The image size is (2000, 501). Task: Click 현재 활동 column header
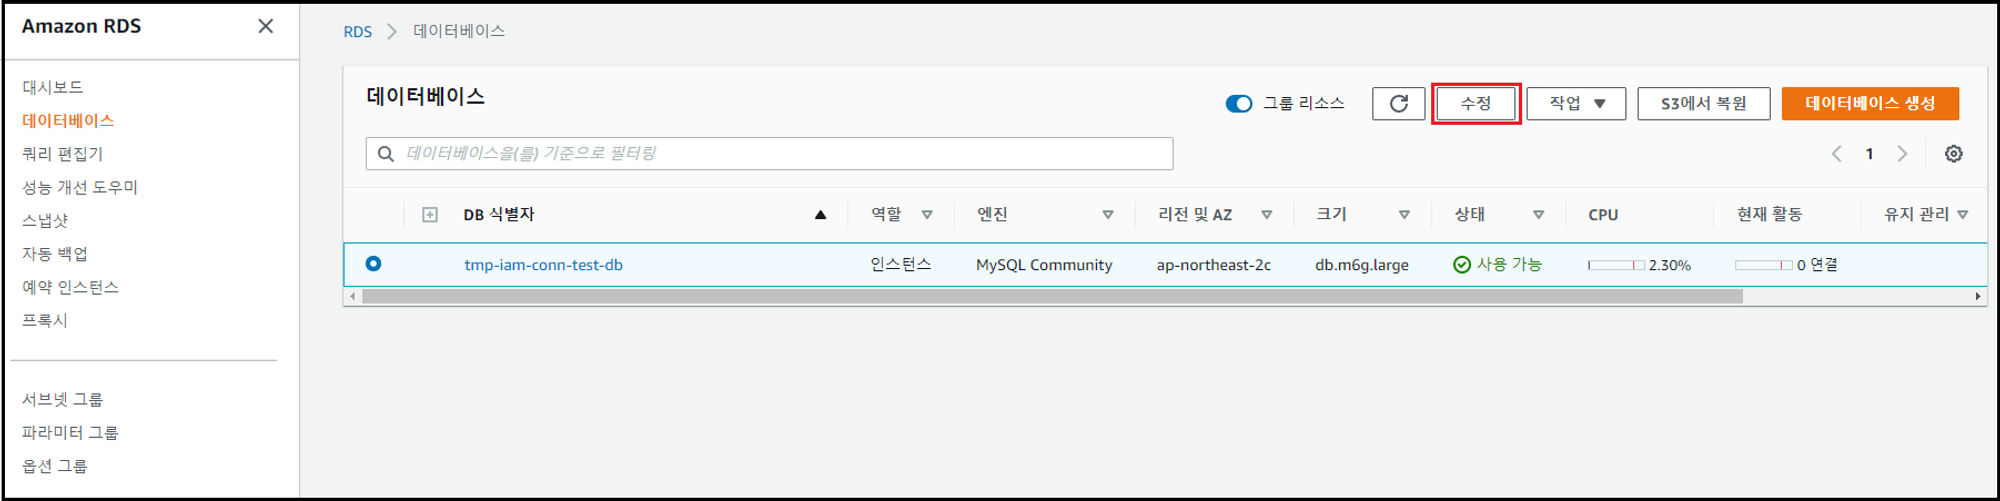(x=1769, y=215)
